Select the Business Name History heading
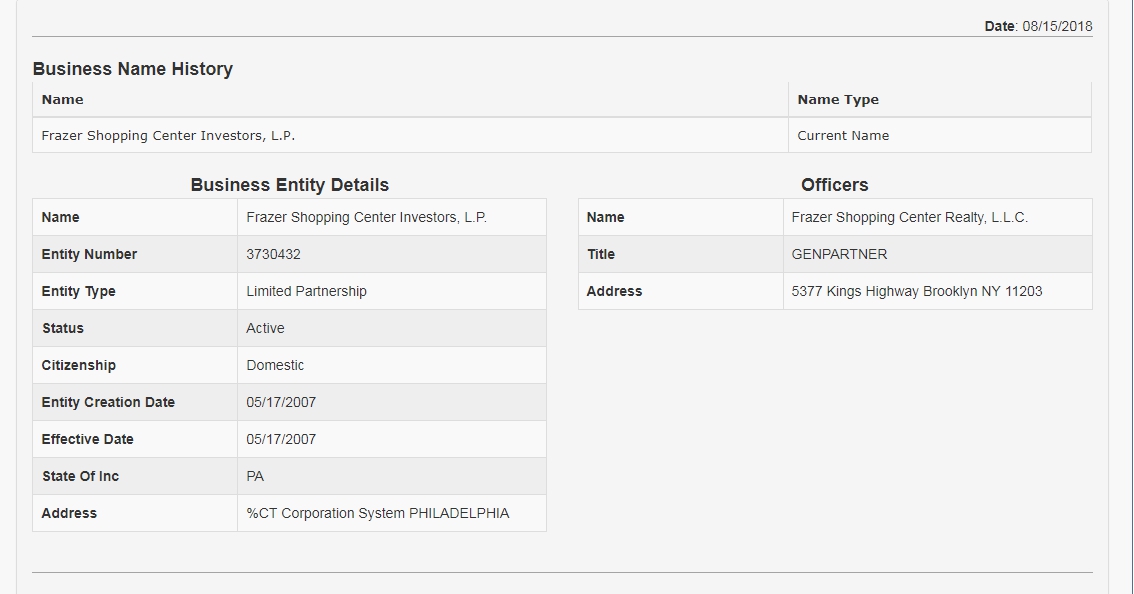This screenshot has width=1134, height=594. [132, 69]
